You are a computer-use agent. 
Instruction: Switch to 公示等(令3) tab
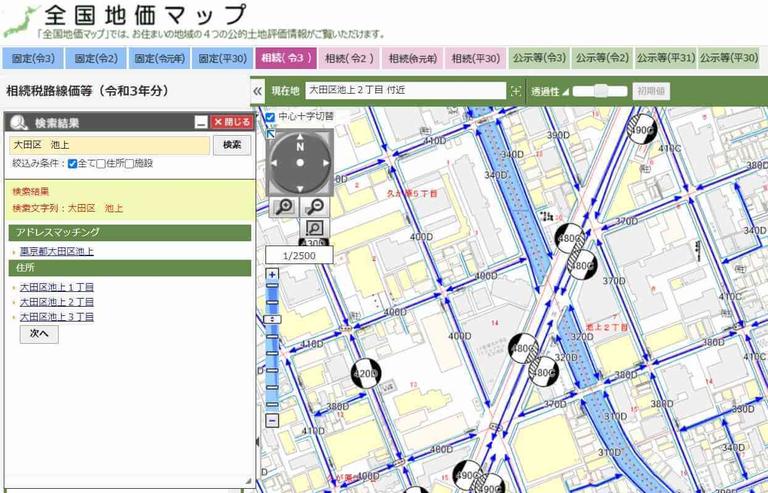coord(539,58)
